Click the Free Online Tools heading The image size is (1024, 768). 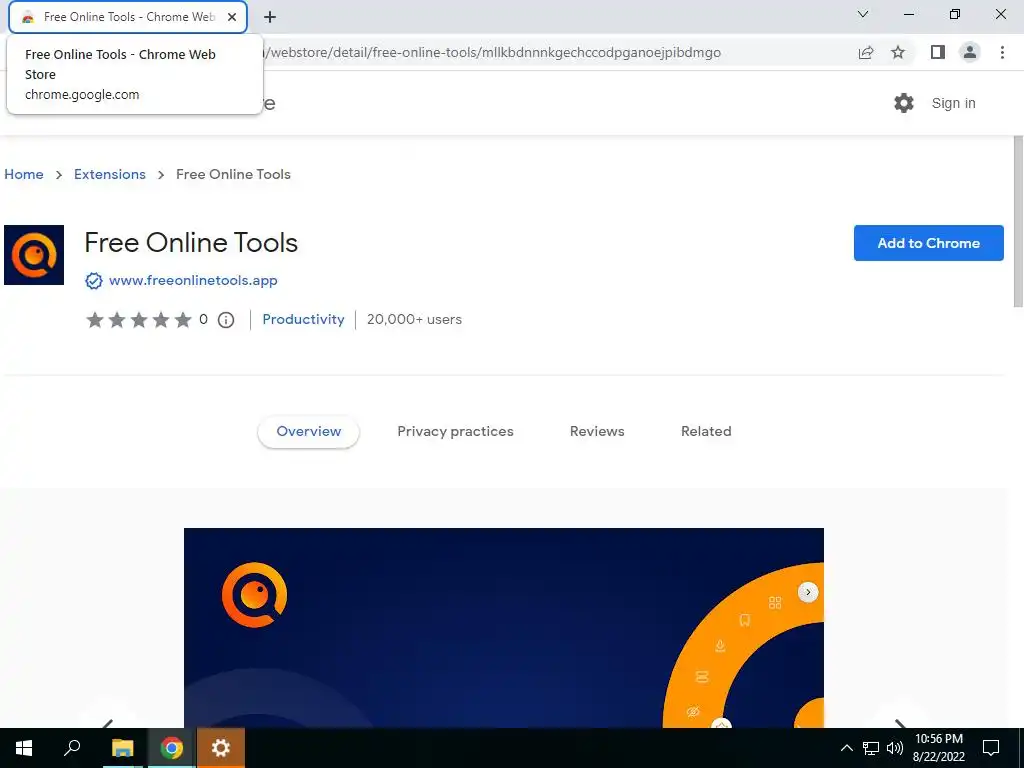click(191, 243)
